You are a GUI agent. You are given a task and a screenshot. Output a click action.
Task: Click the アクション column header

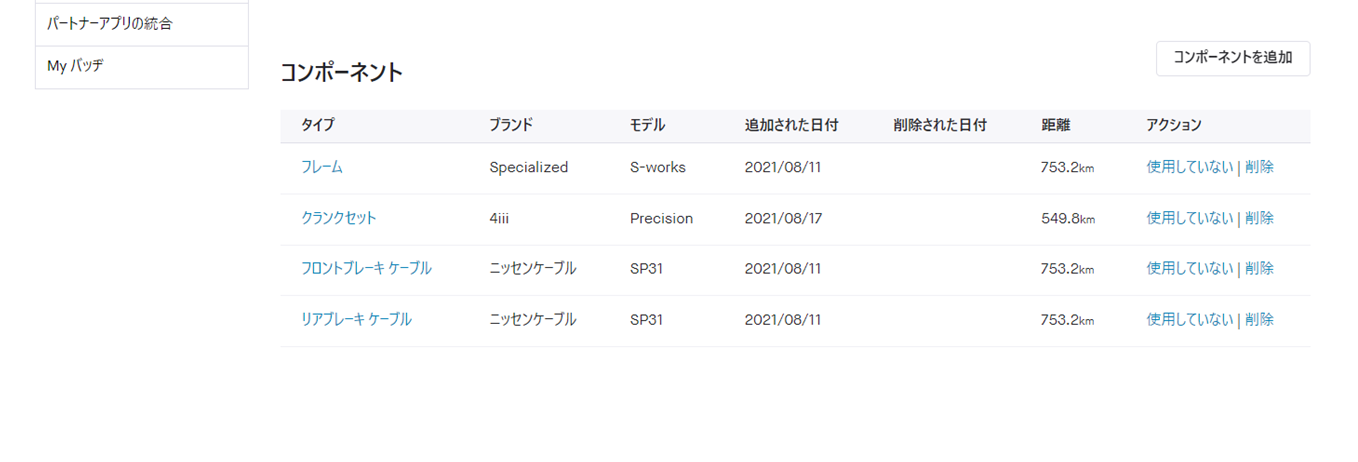(x=1174, y=125)
